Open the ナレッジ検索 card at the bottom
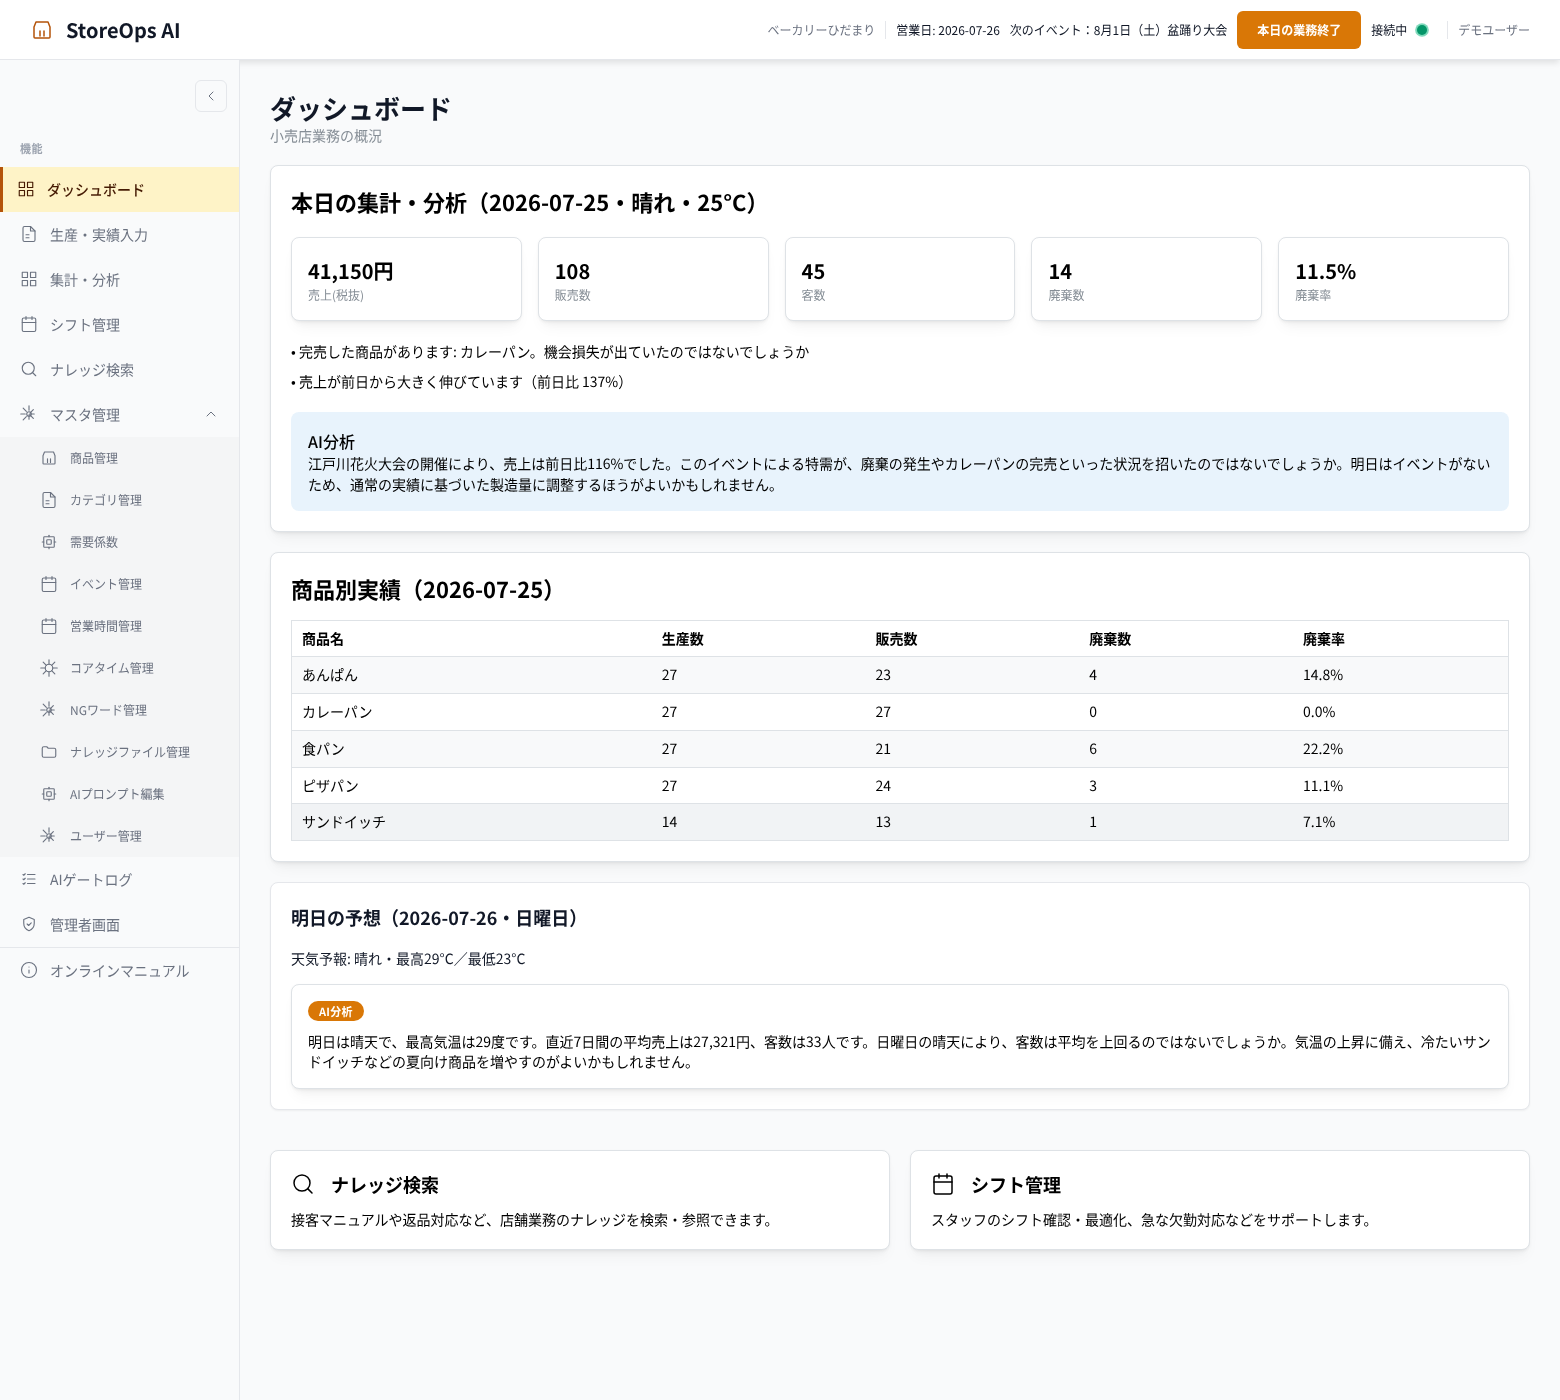Image resolution: width=1560 pixels, height=1400 pixels. click(580, 1200)
